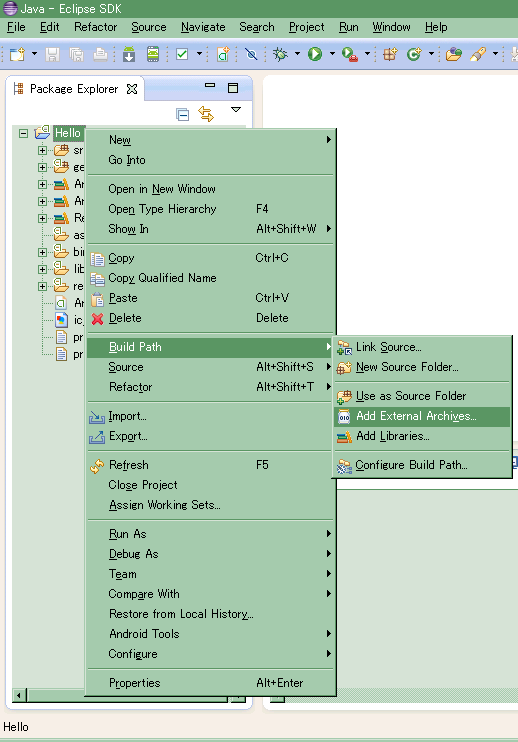Choose Link Source... in Build Path submenu
Viewport: 518px width, 742px height.
point(422,347)
